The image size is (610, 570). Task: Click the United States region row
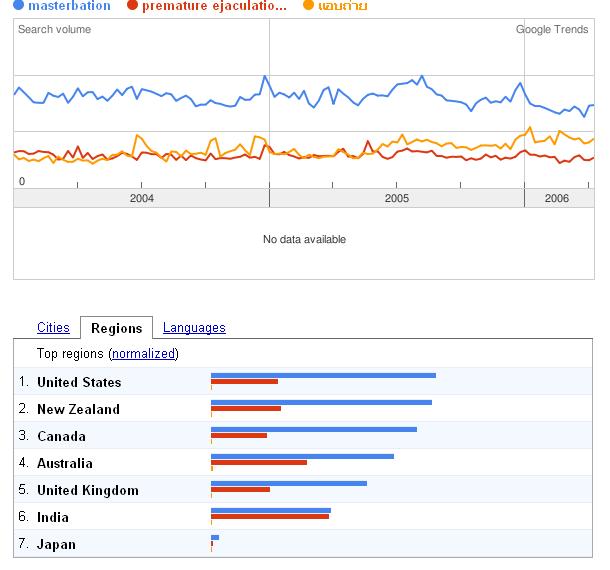pyautogui.click(x=303, y=381)
